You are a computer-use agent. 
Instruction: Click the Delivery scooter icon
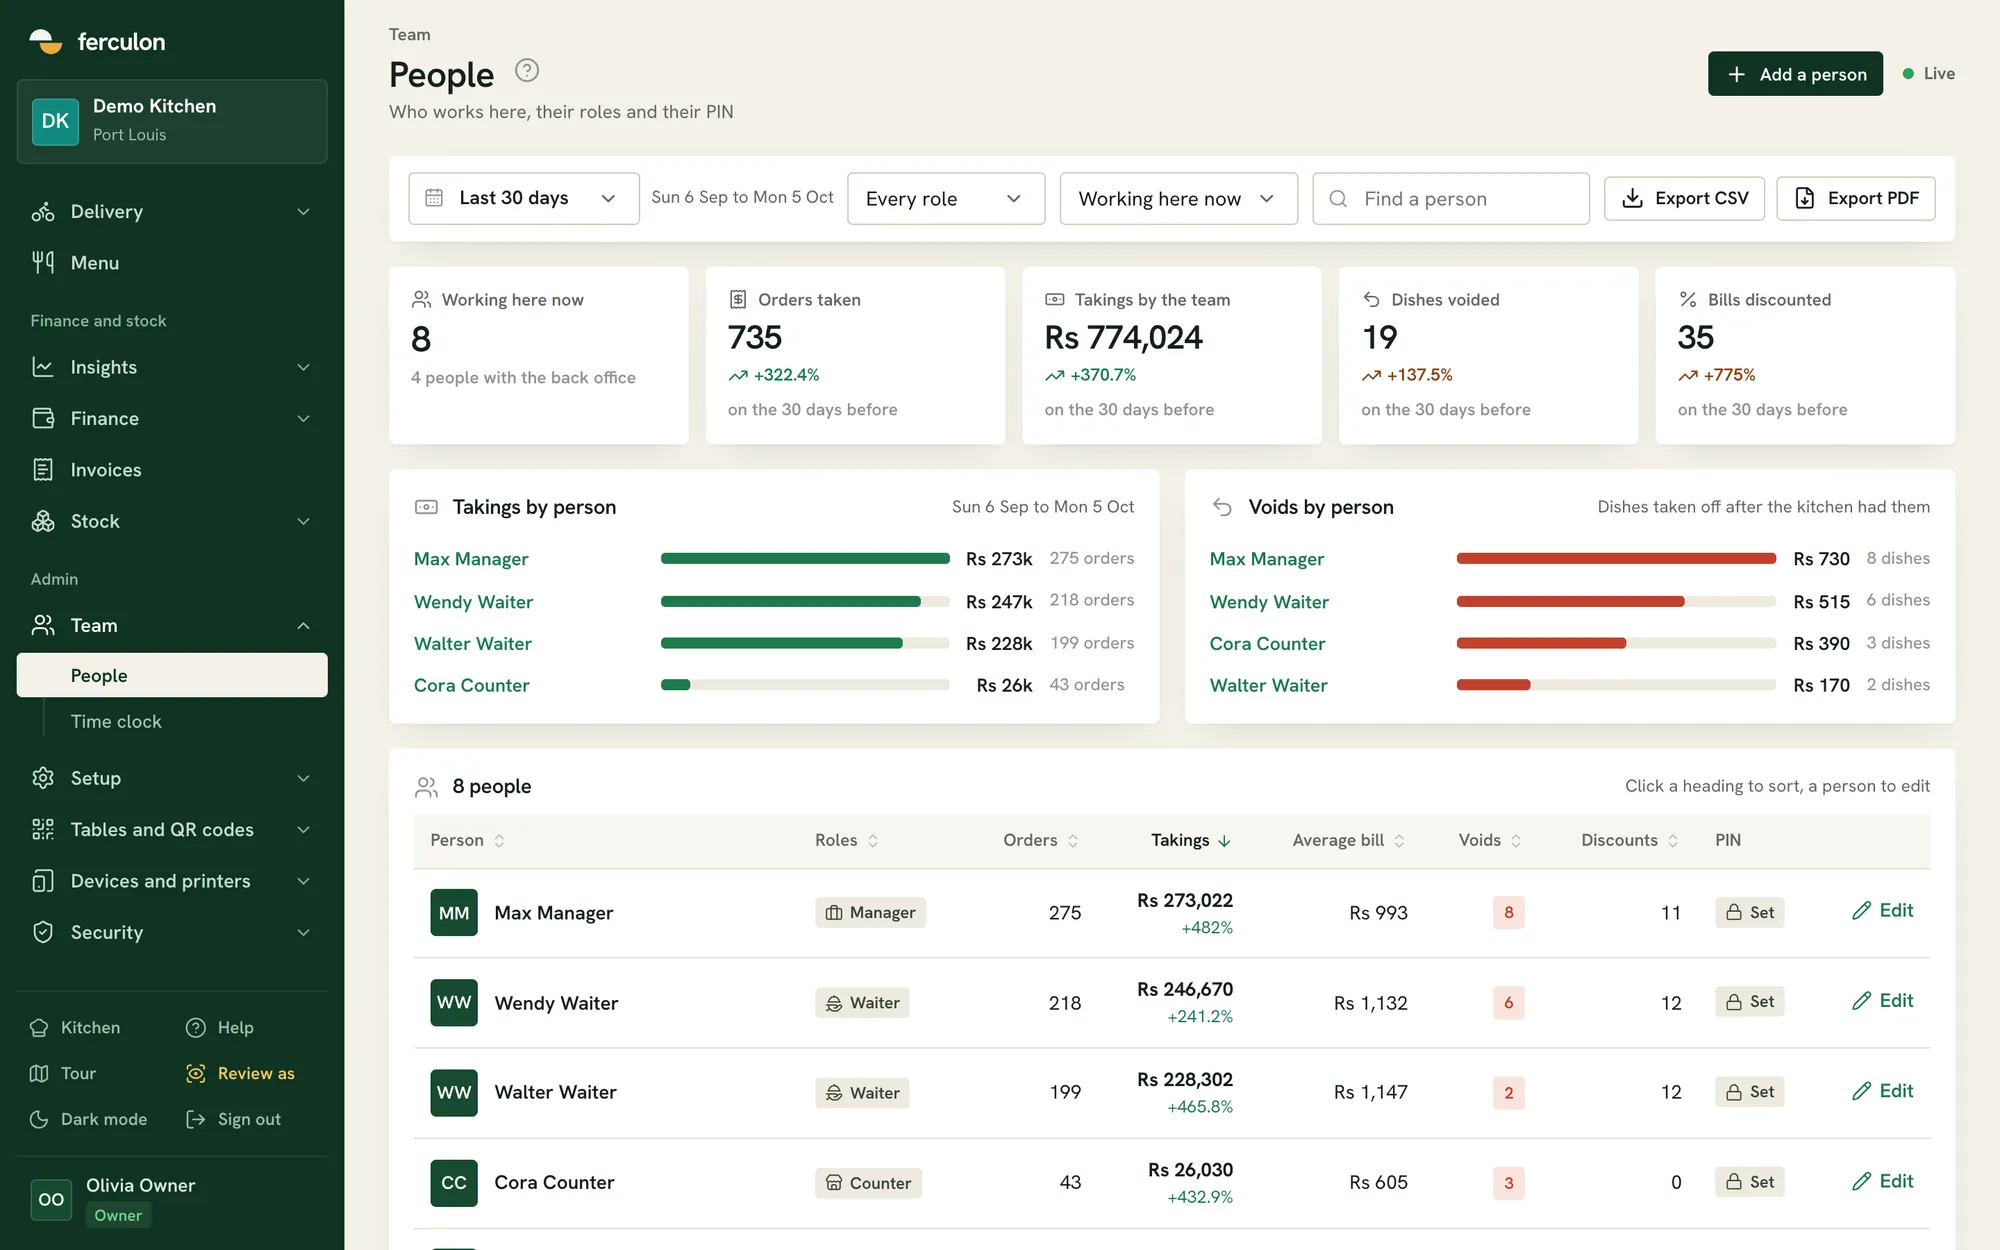(x=43, y=212)
